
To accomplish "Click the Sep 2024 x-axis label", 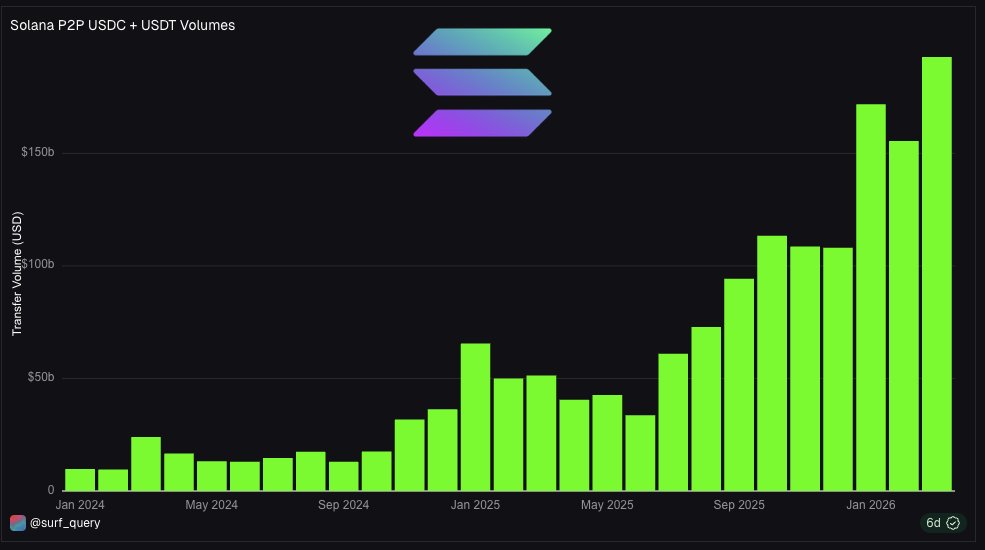I will coord(343,504).
